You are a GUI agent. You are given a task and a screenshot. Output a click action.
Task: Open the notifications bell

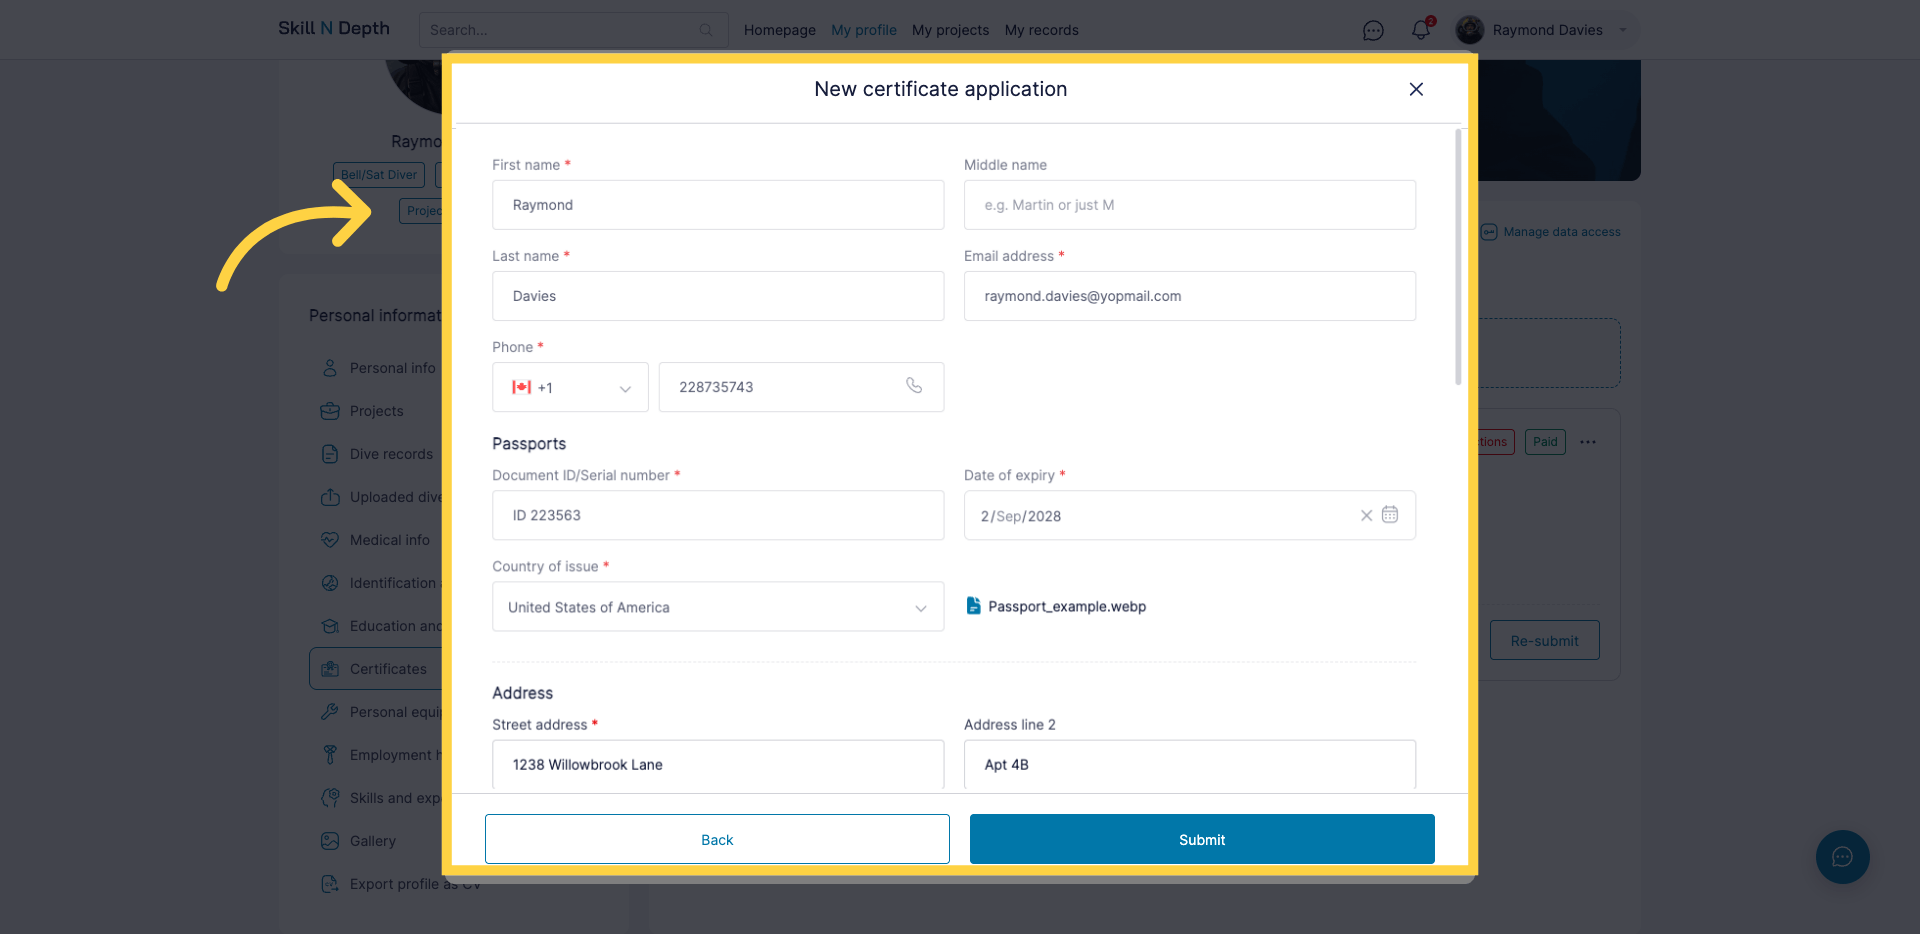pos(1420,30)
